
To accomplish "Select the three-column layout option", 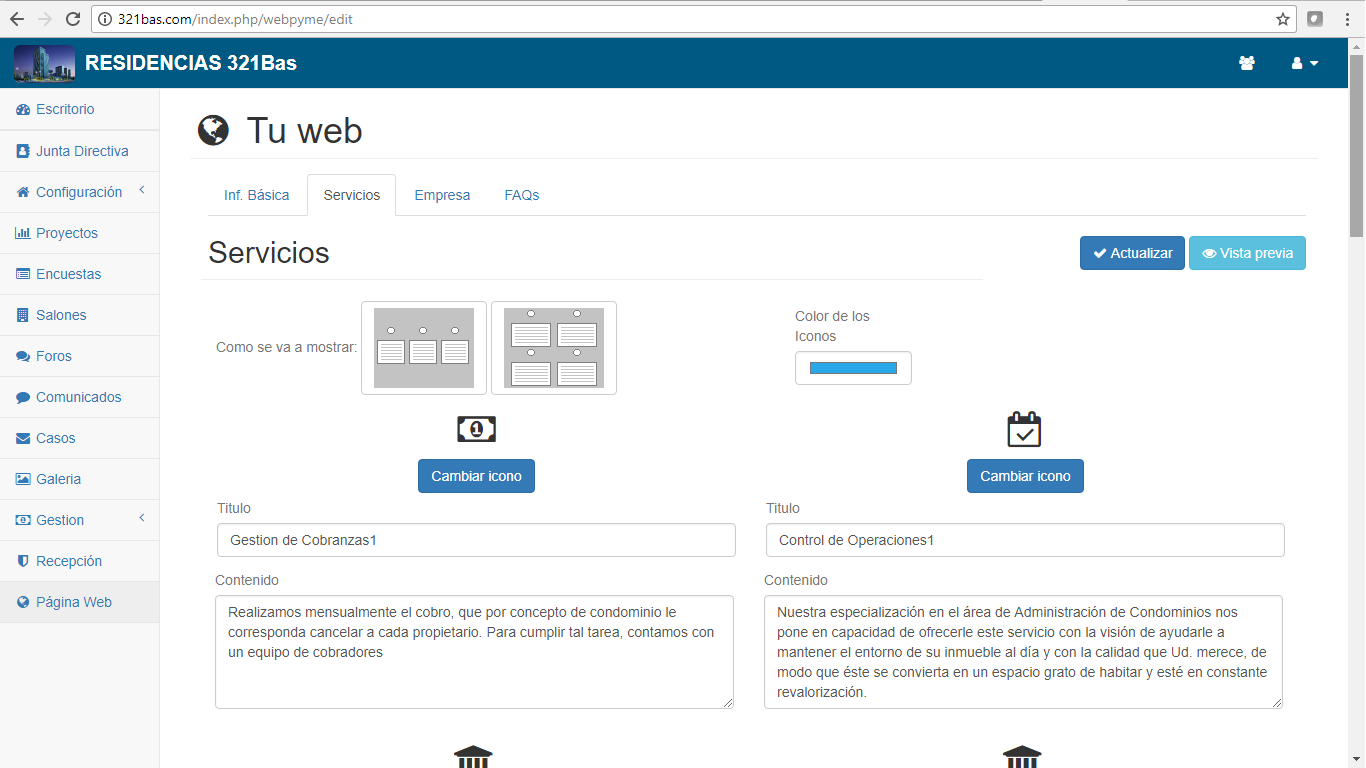I will tap(424, 348).
